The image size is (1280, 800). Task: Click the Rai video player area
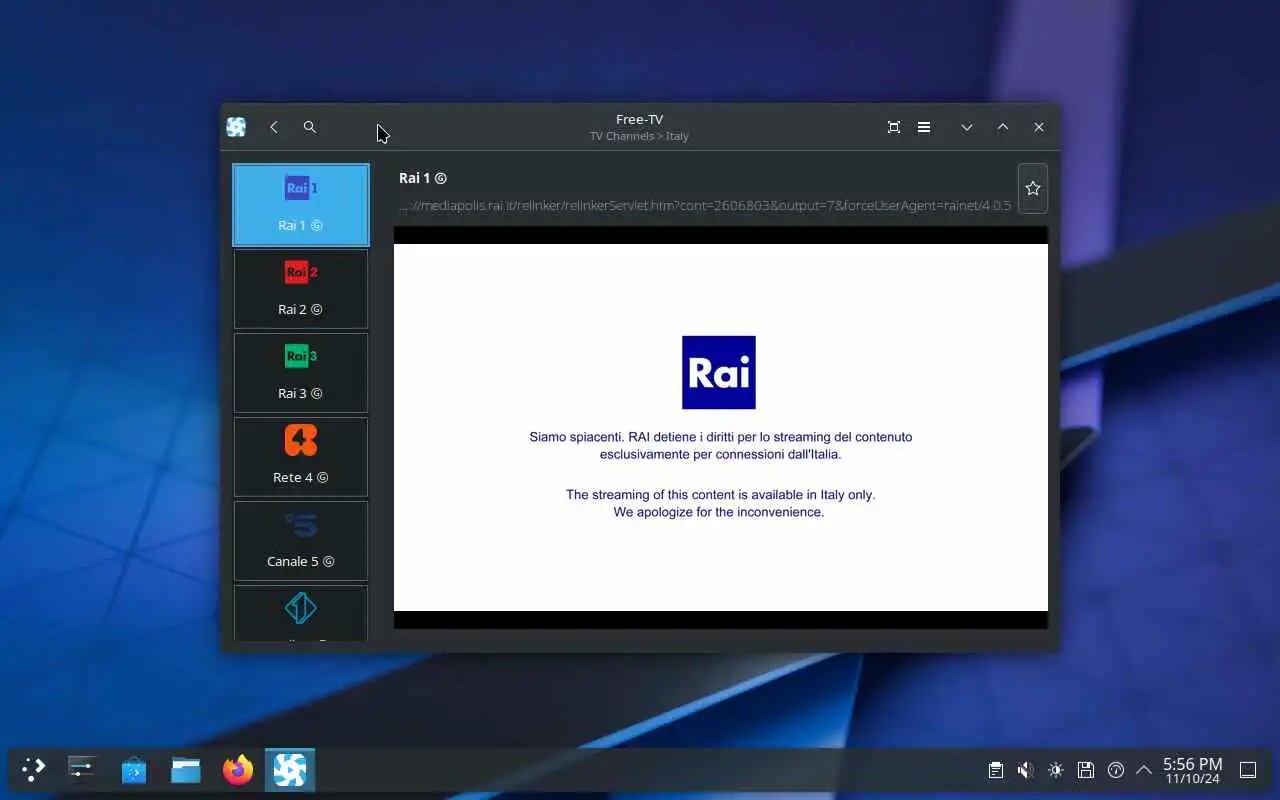pyautogui.click(x=721, y=427)
